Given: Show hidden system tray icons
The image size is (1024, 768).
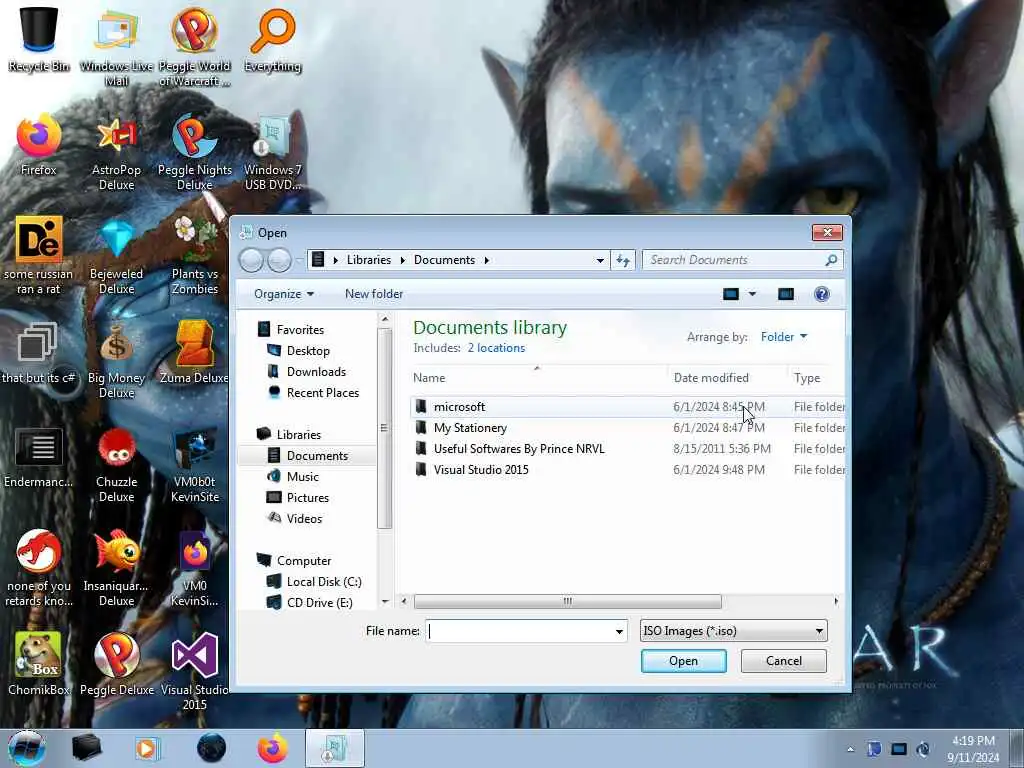Looking at the screenshot, I should click(x=850, y=750).
